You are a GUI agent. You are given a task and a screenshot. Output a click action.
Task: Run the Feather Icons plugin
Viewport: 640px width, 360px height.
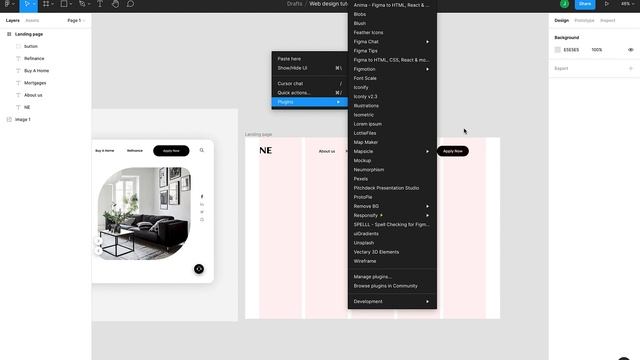(x=392, y=33)
